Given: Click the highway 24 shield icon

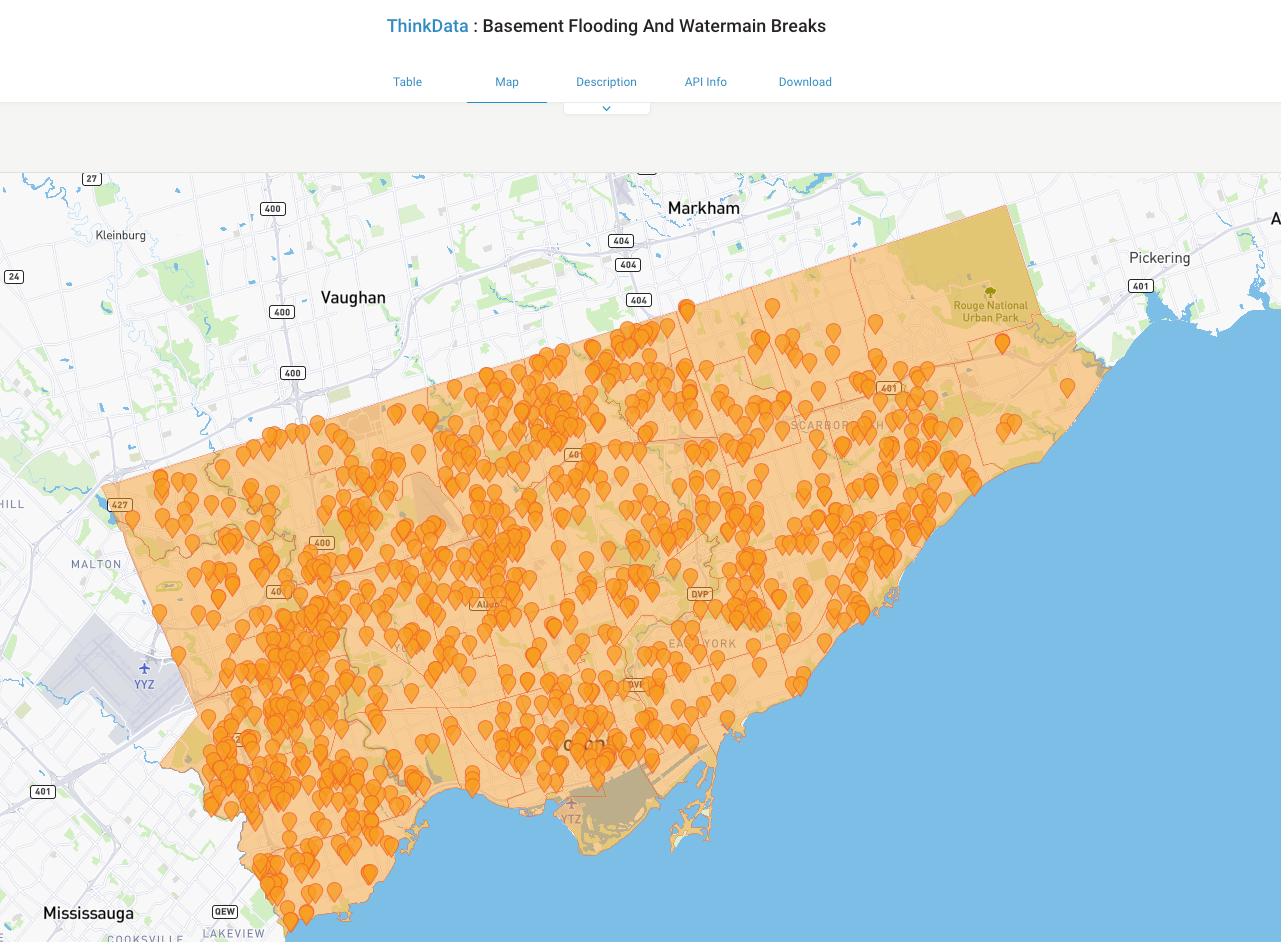Looking at the screenshot, I should pos(14,277).
